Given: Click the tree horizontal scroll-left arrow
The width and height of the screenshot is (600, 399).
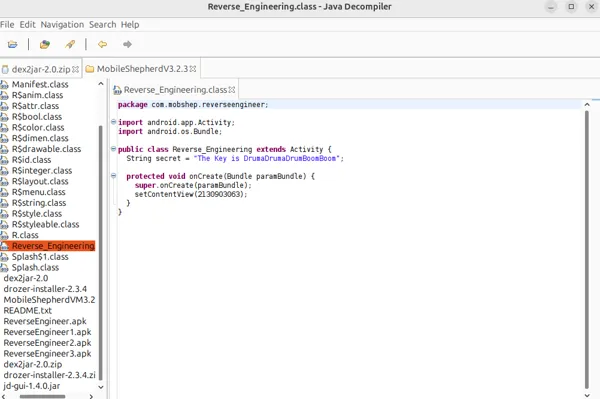Looking at the screenshot, I should (3, 396).
